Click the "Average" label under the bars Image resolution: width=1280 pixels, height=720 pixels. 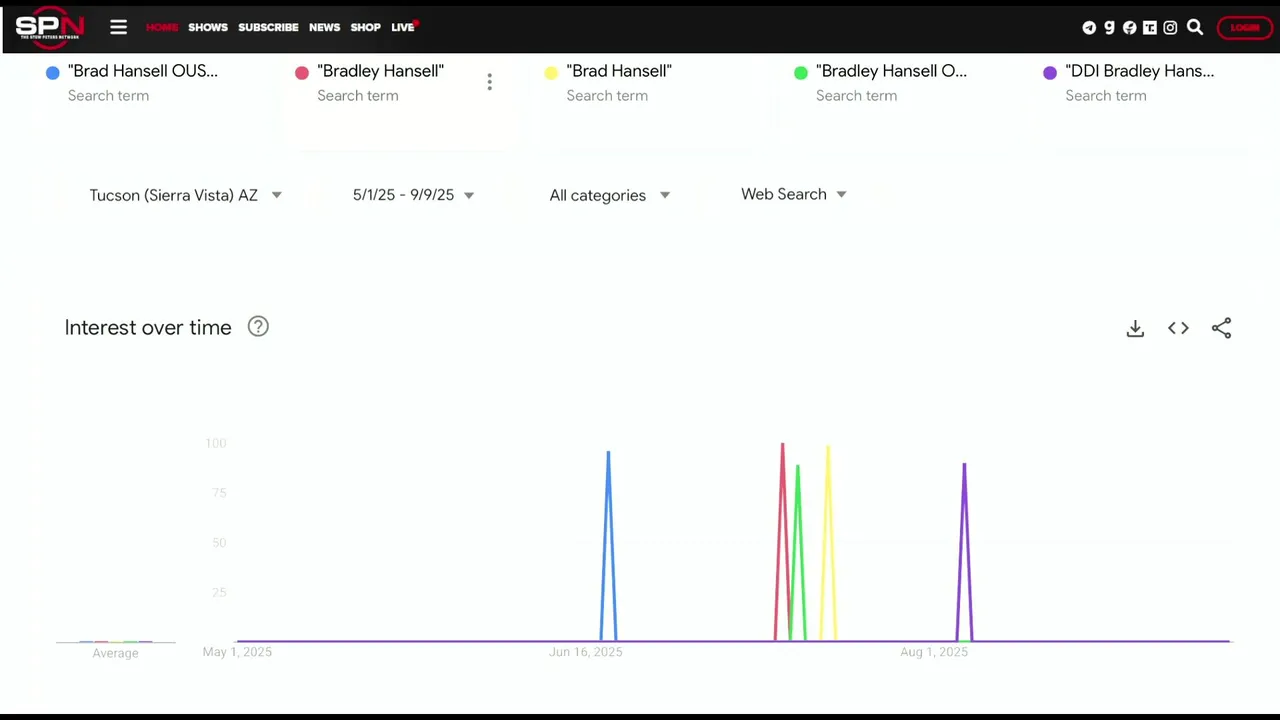pos(115,653)
